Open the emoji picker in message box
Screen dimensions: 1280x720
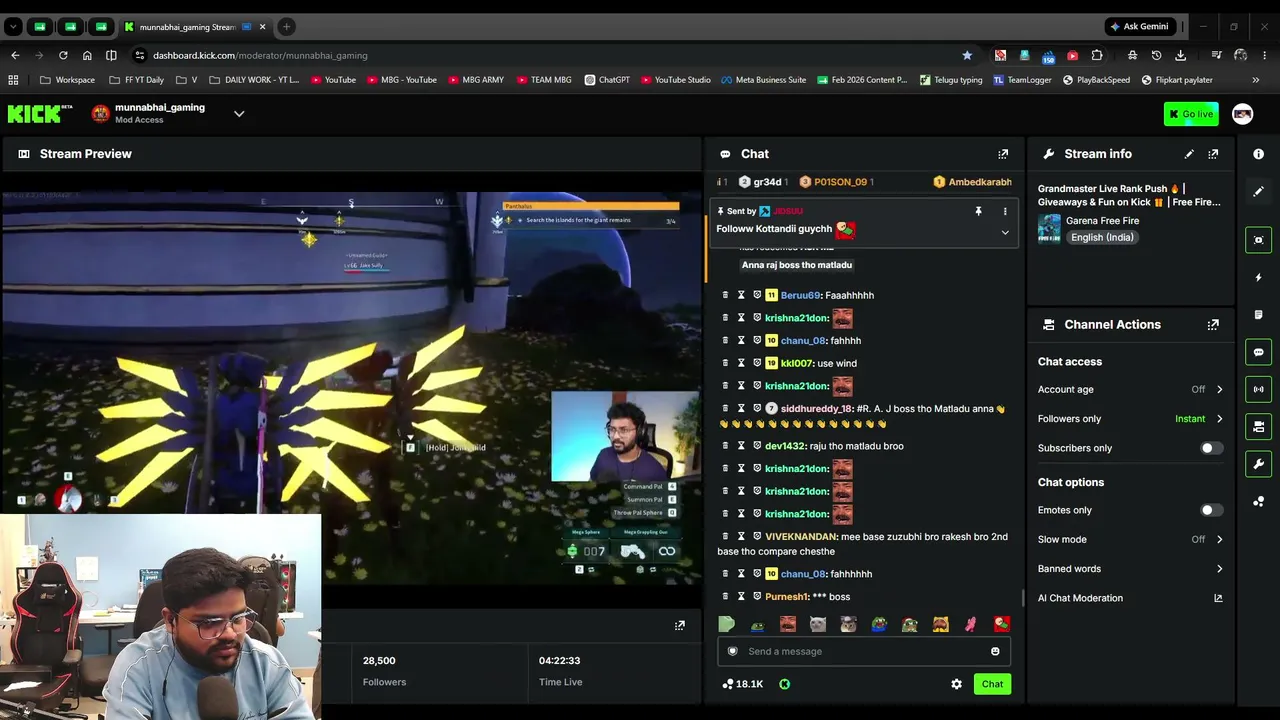point(995,652)
